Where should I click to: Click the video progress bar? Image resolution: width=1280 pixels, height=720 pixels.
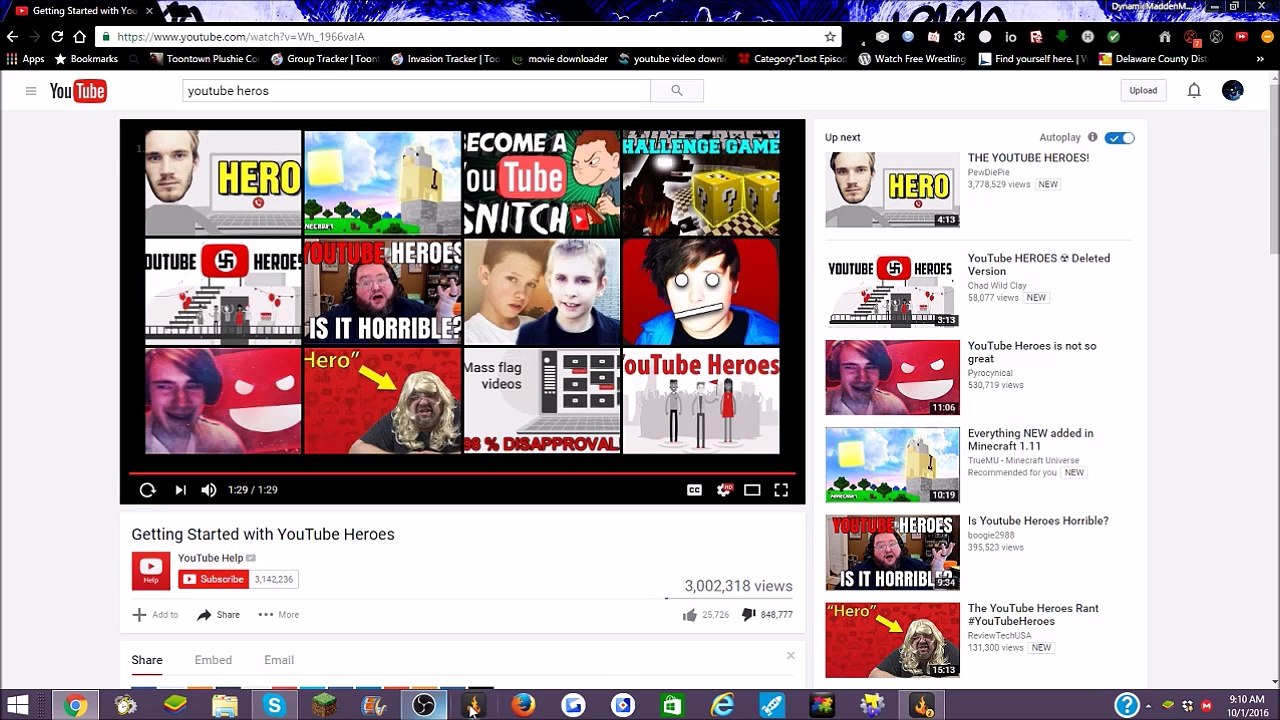[462, 473]
